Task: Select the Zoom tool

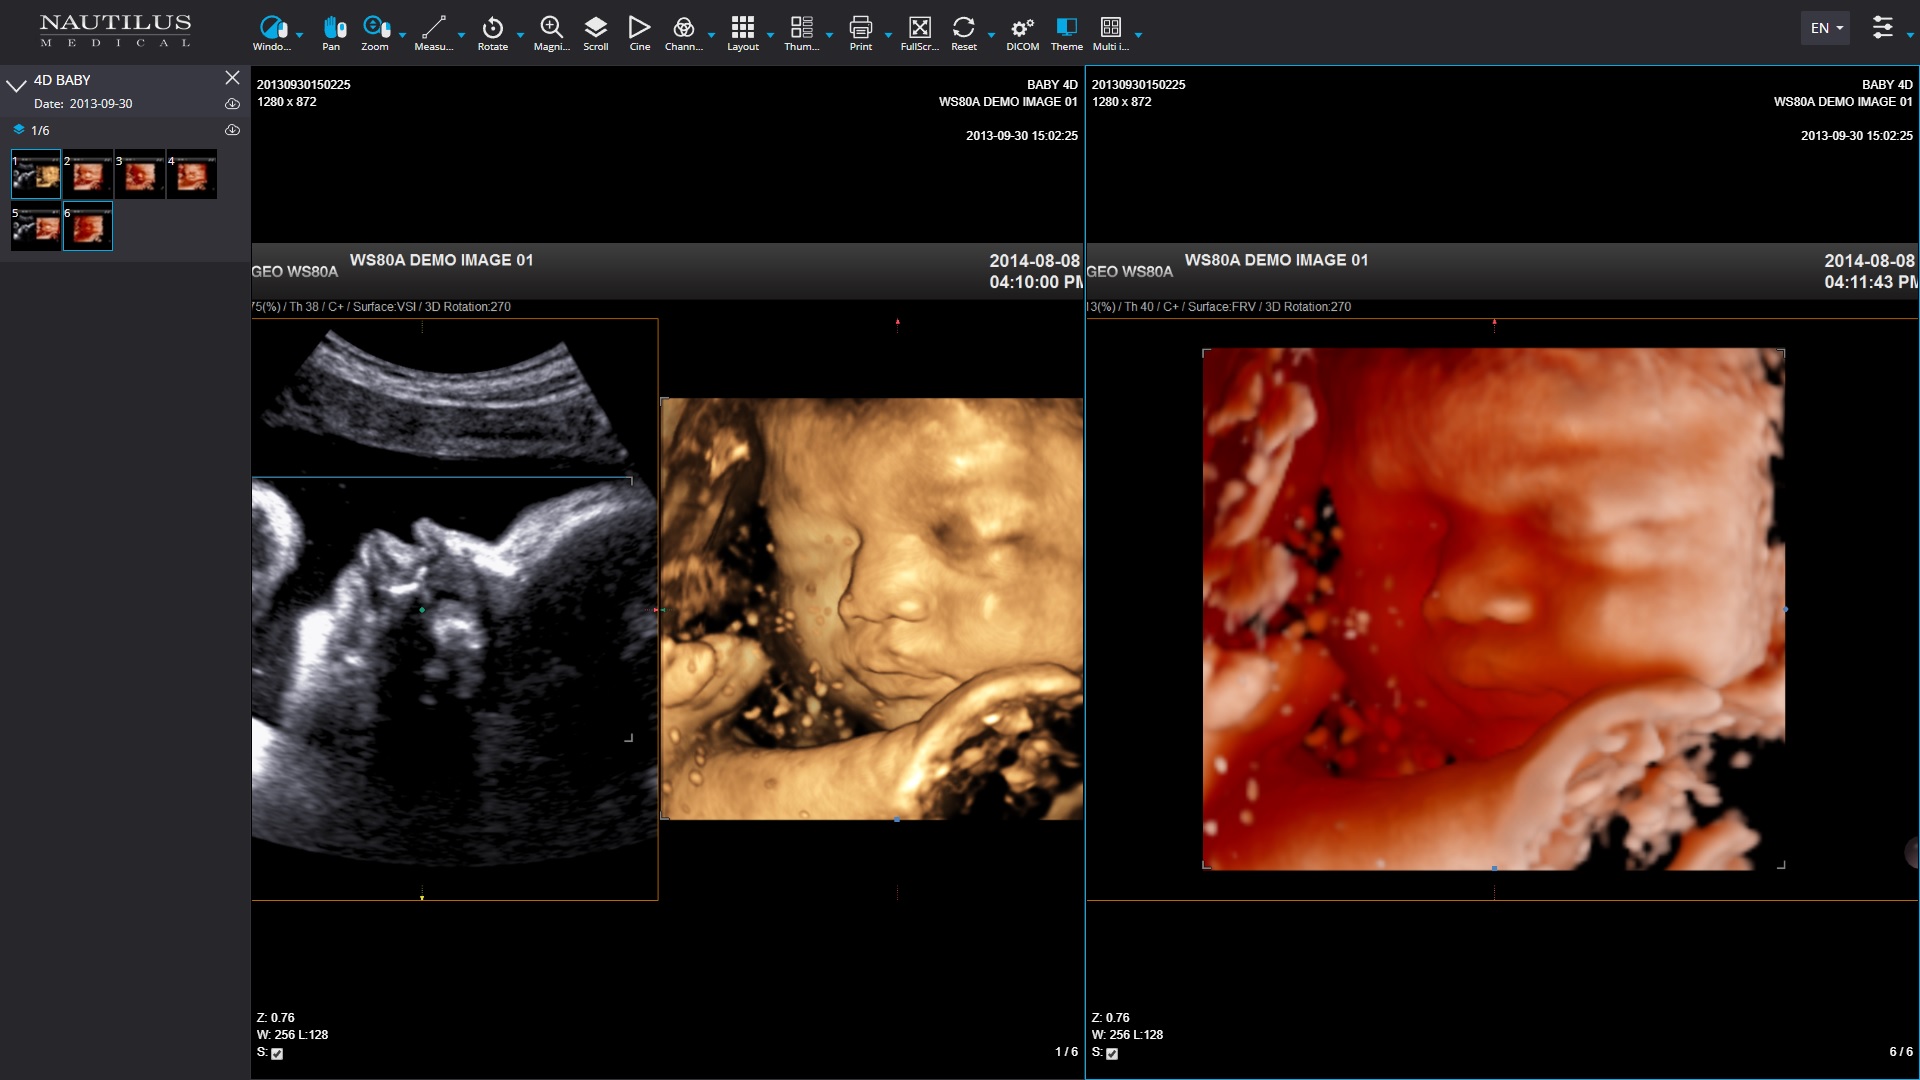Action: point(374,31)
